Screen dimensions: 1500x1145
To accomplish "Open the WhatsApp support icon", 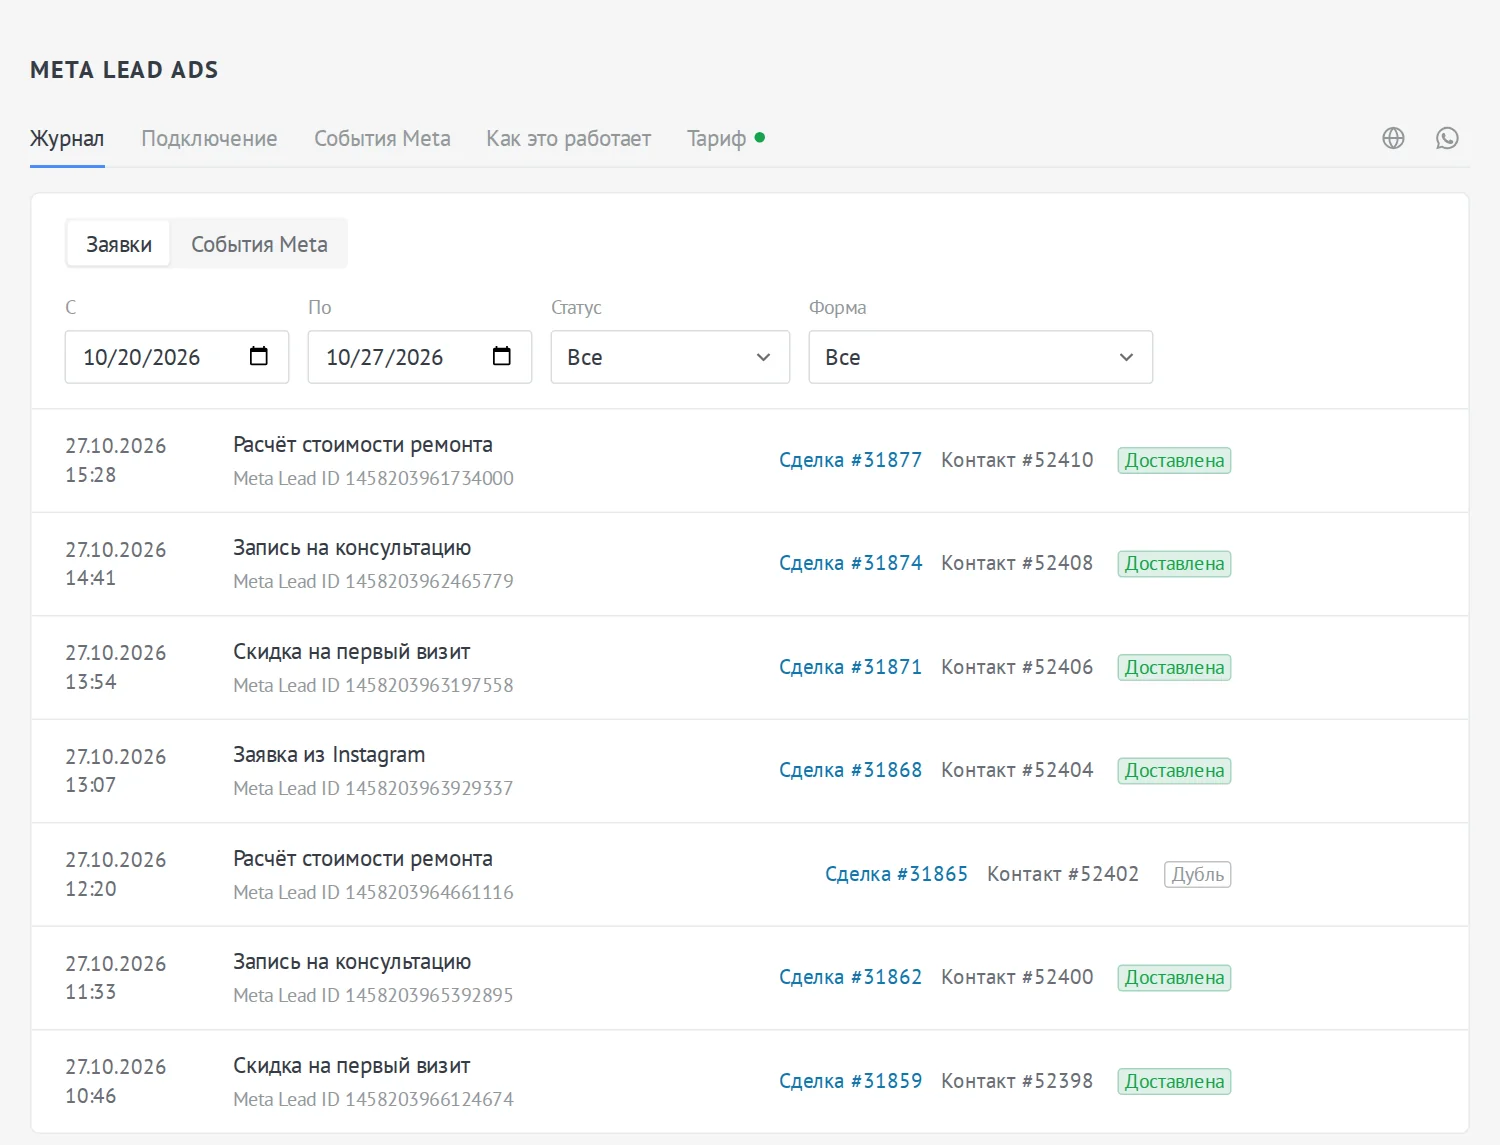I will tap(1447, 138).
